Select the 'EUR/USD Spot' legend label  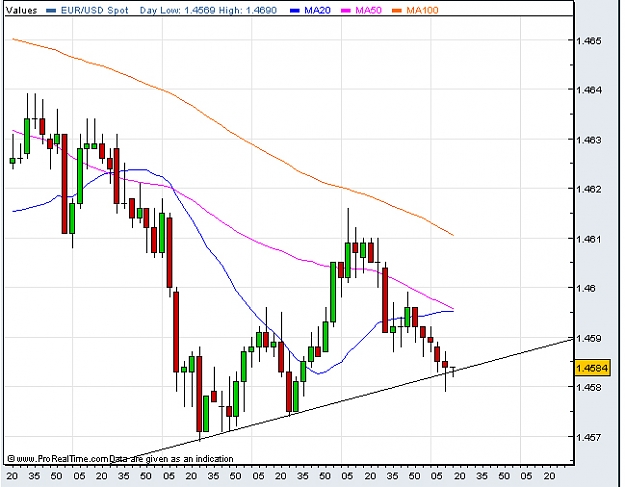[94, 10]
